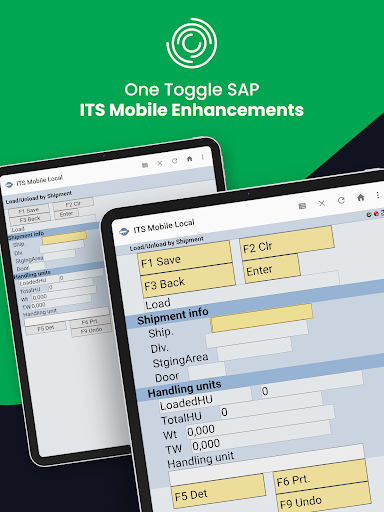Click the green circular app logo

coord(192,43)
